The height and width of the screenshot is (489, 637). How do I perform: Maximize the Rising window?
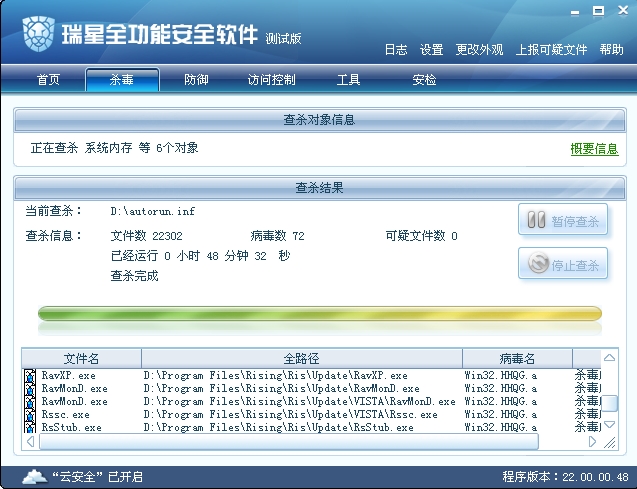[598, 11]
